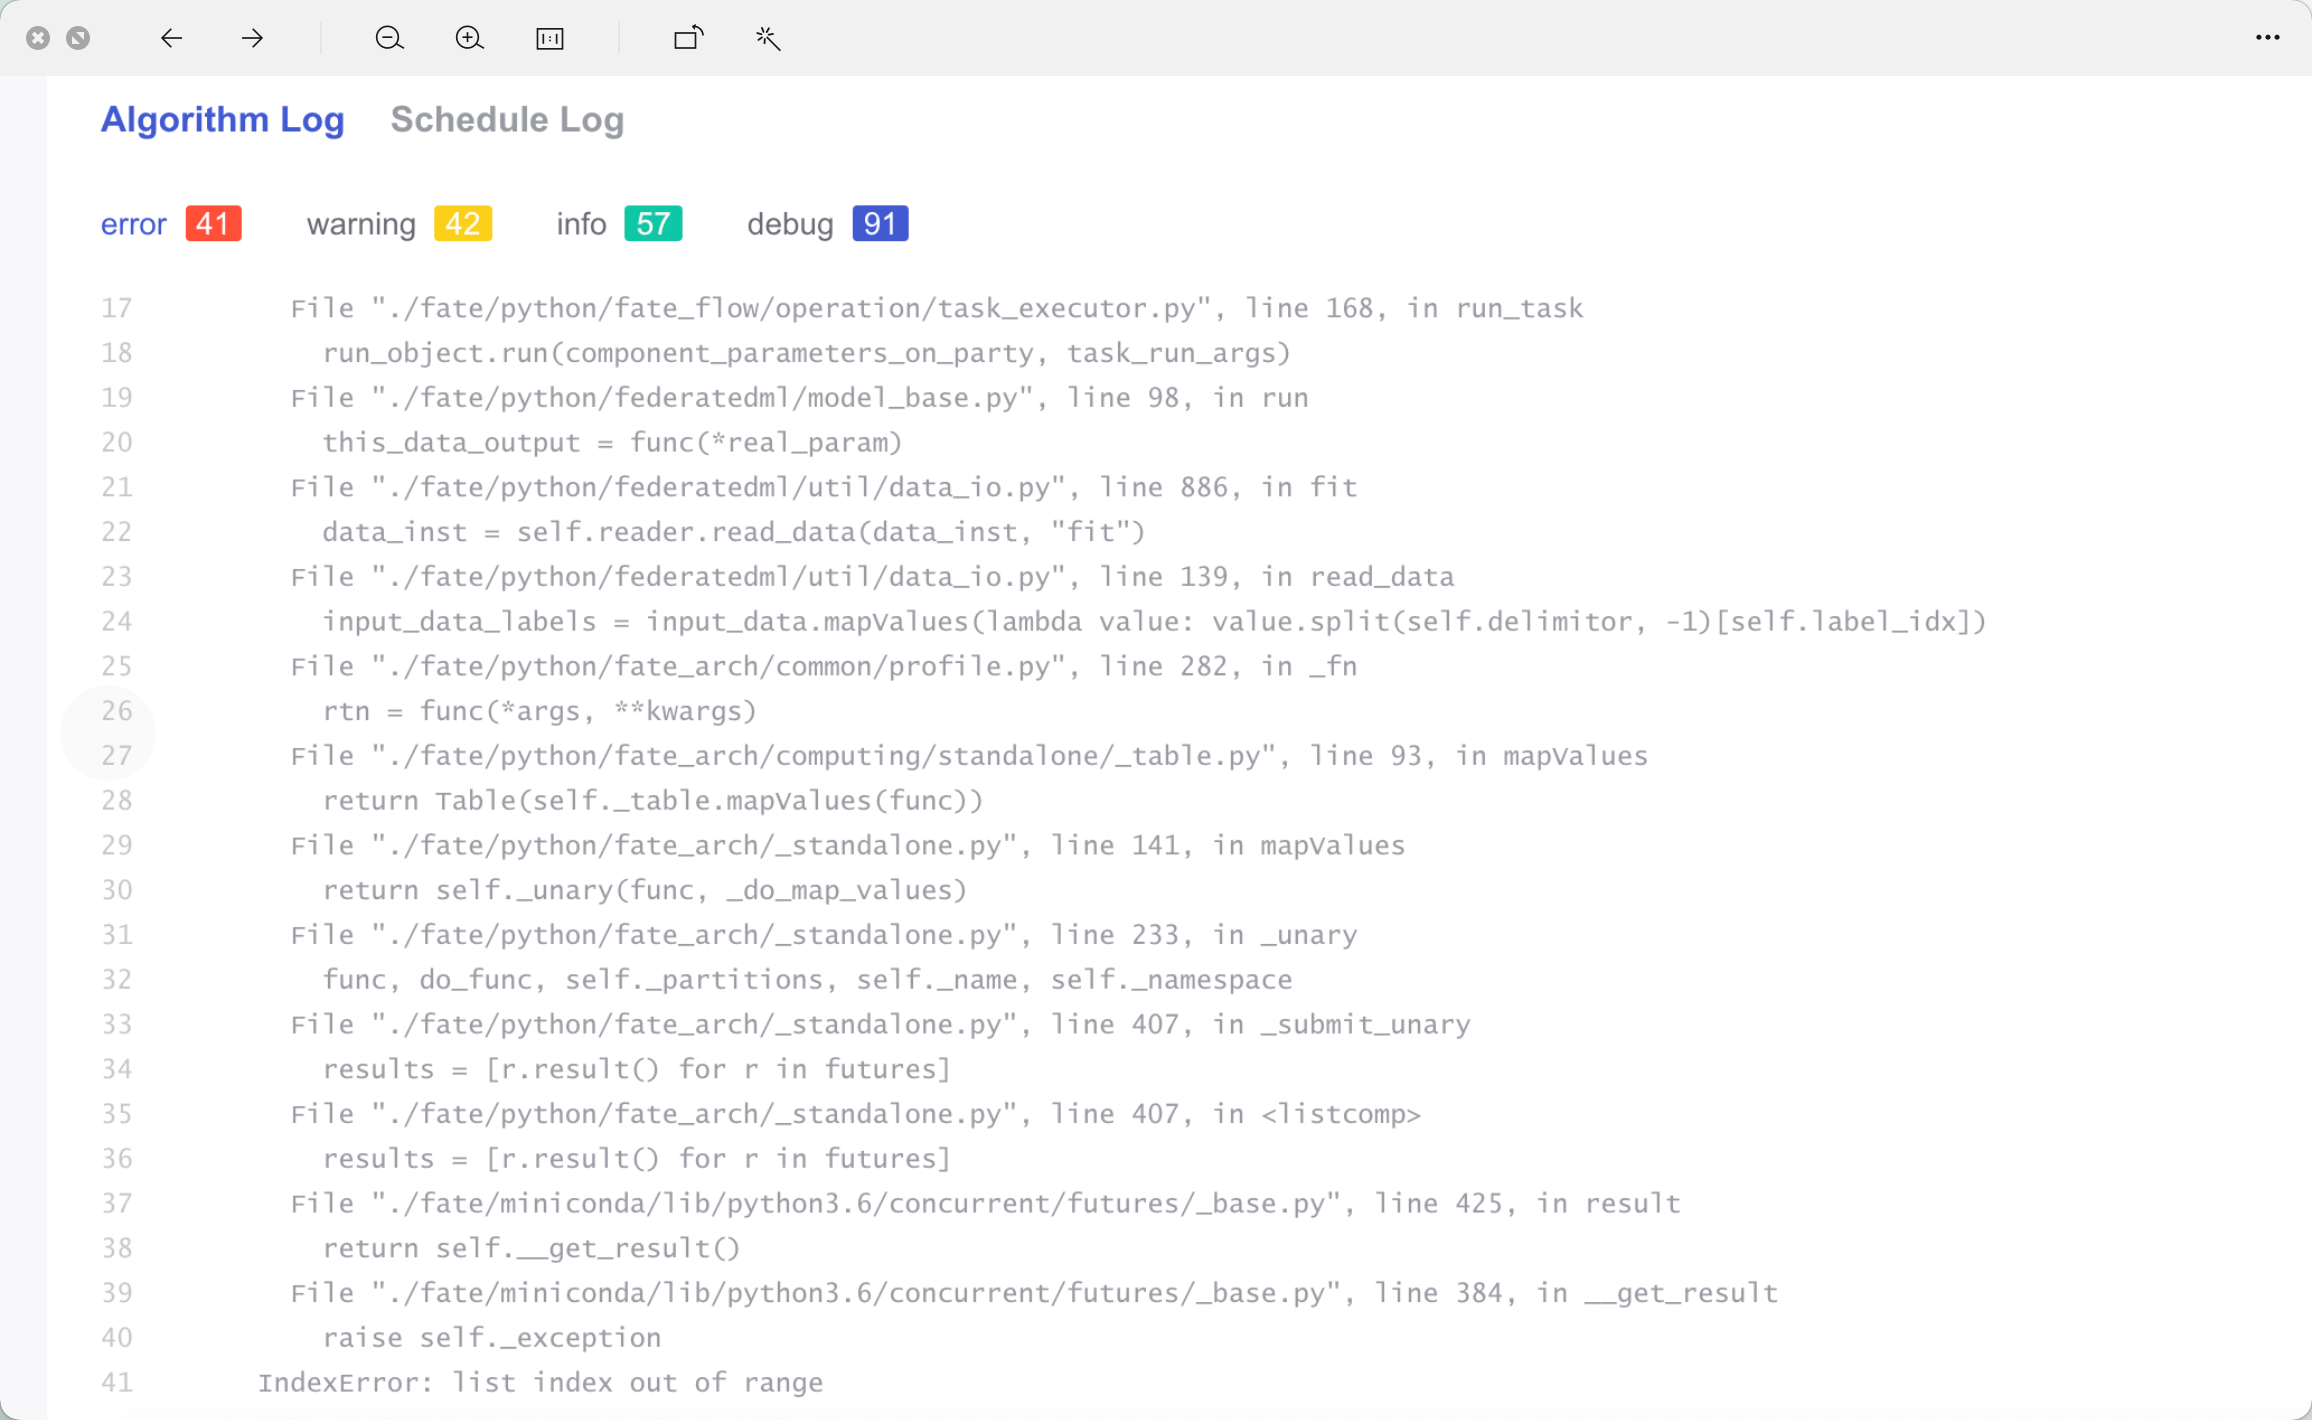Click the zoom in magnifier icon
Image resolution: width=2312 pixels, height=1420 pixels.
coord(469,38)
